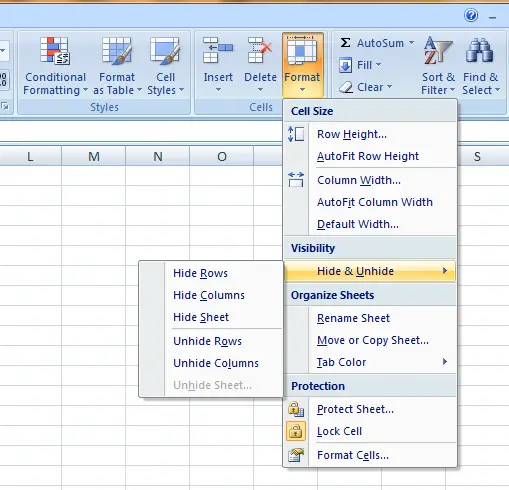Select Hide Columns from the submenu
Image resolution: width=509 pixels, height=490 pixels.
209,295
